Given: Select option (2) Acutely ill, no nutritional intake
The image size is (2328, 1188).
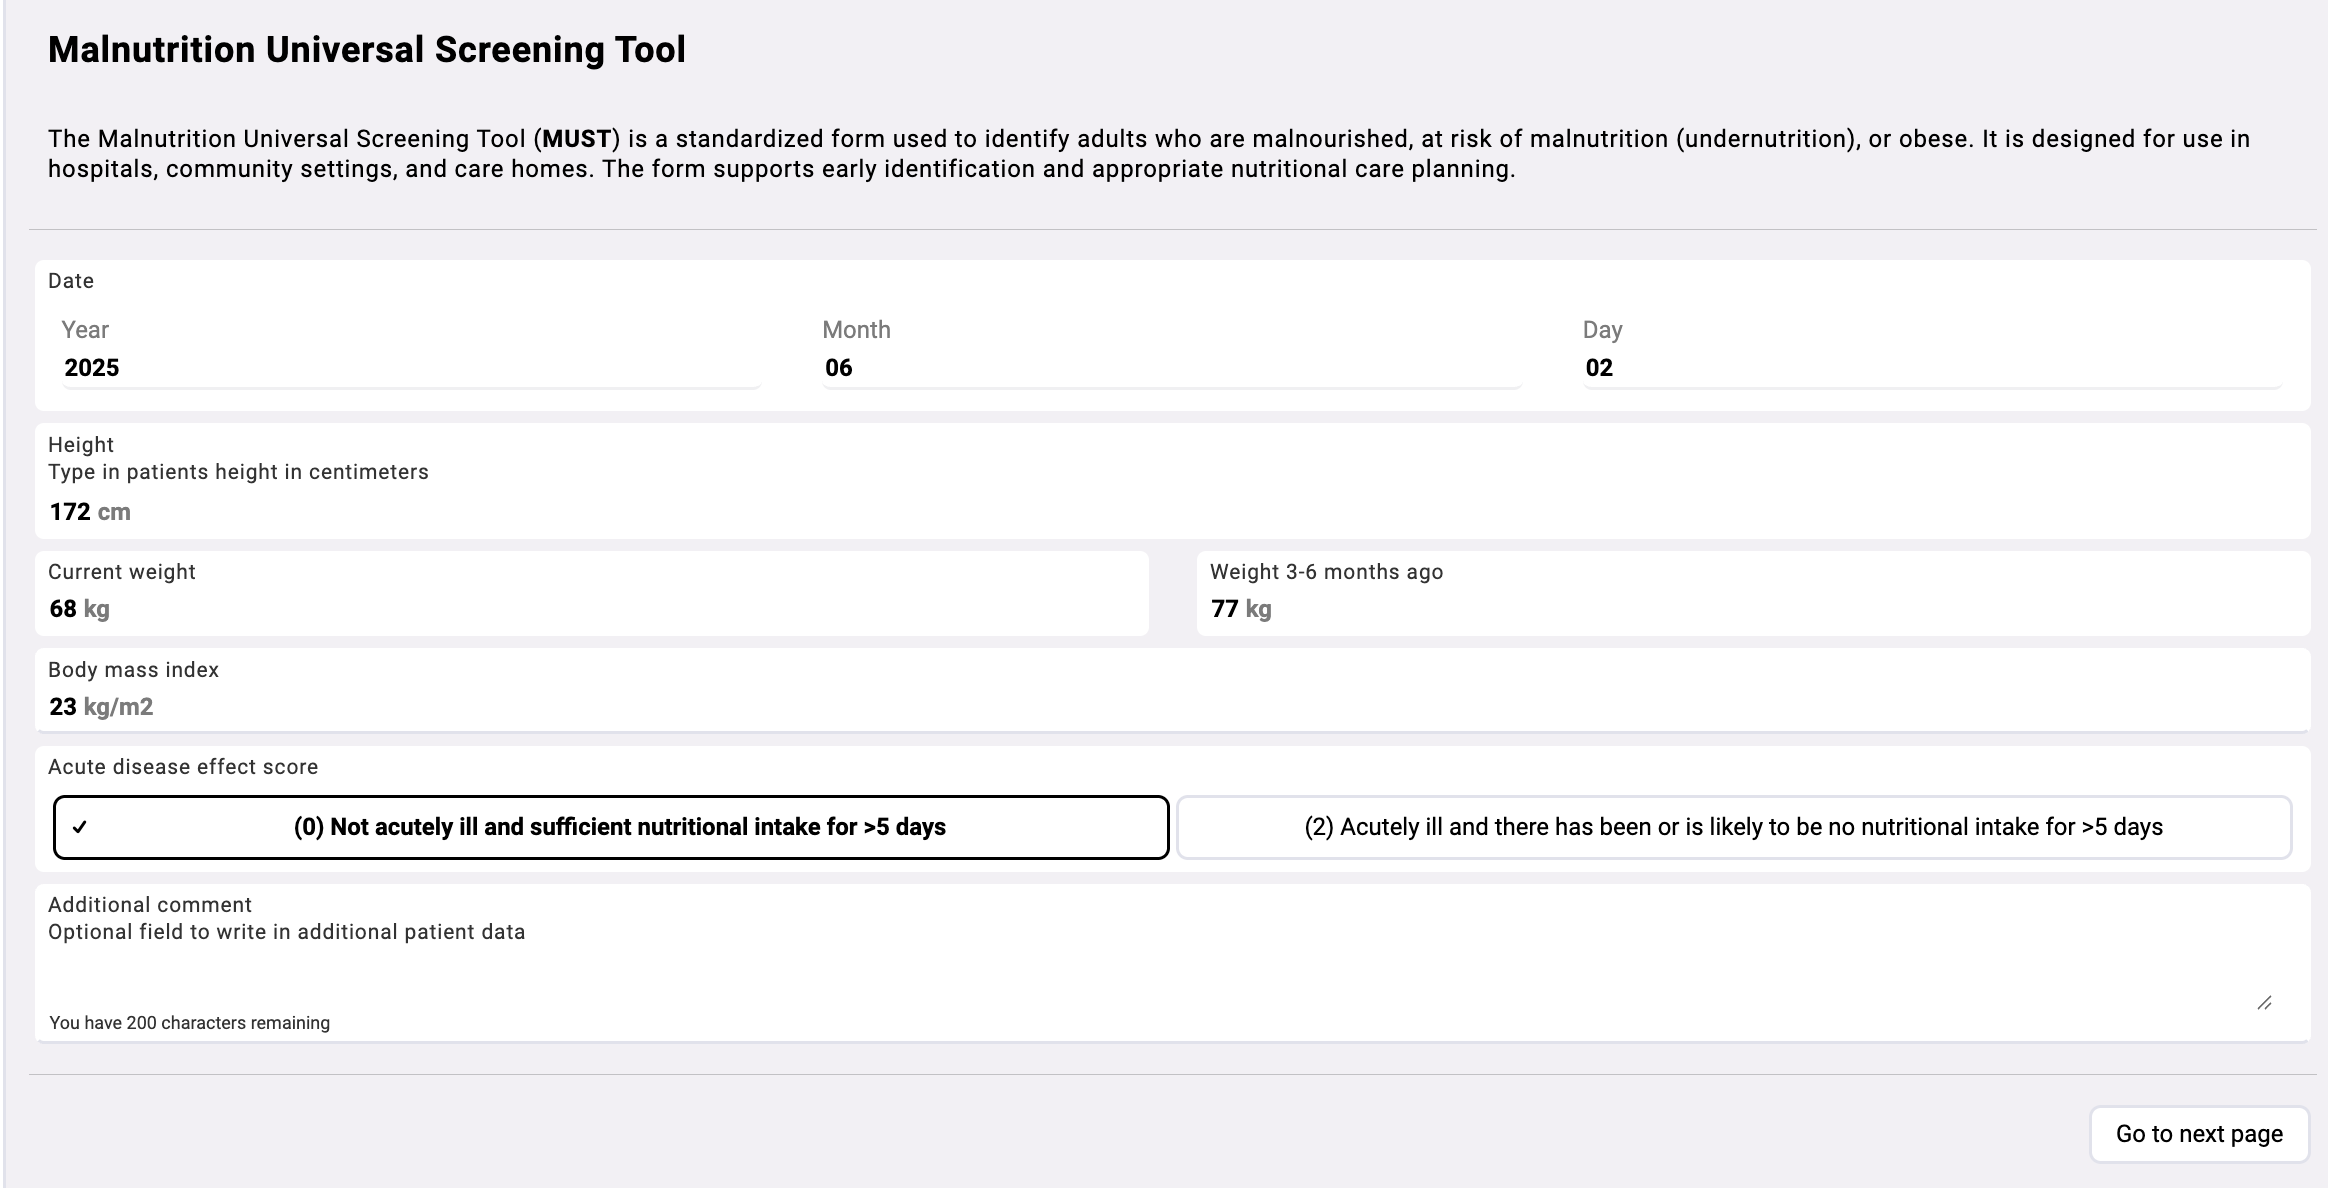Looking at the screenshot, I should 1734,827.
